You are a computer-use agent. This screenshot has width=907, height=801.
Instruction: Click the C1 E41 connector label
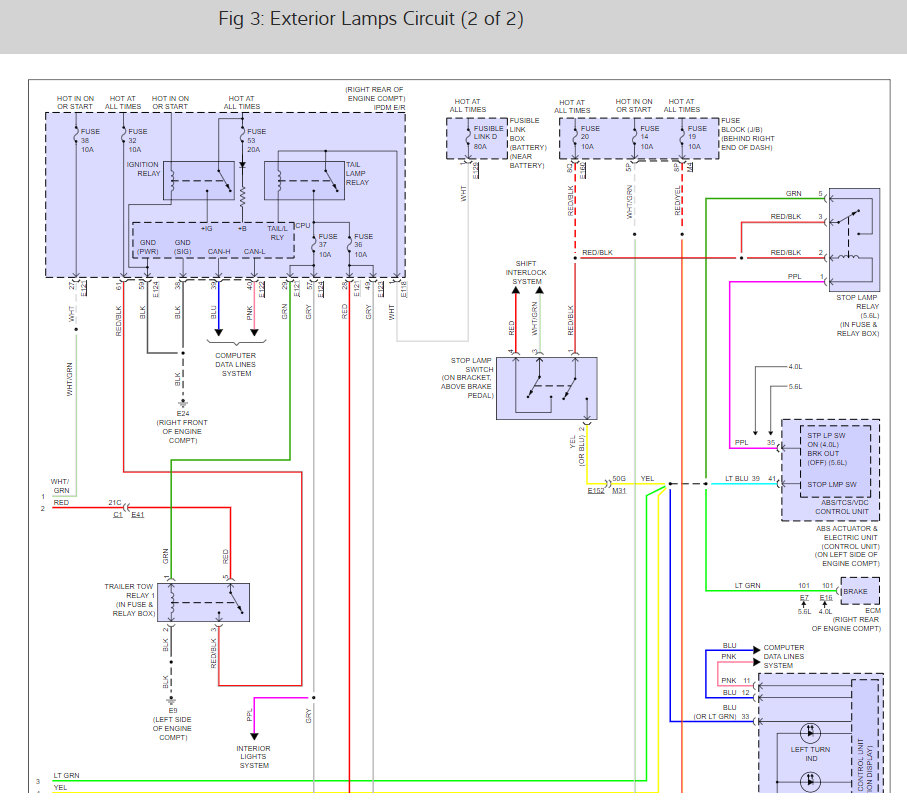tap(128, 515)
